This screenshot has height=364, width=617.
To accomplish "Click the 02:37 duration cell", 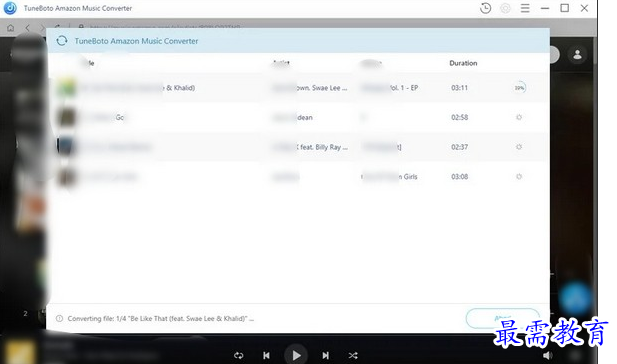I will [459, 147].
